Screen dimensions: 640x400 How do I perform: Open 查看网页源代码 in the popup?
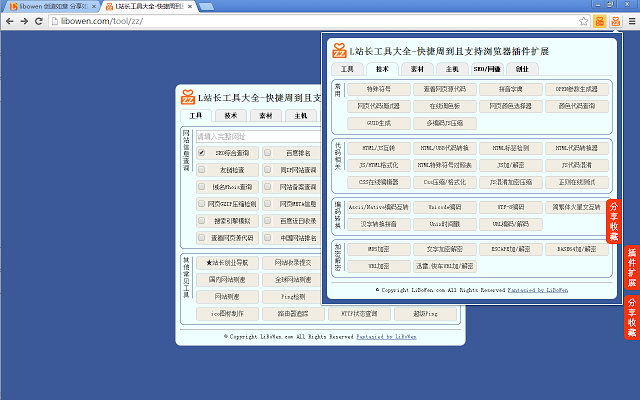445,89
